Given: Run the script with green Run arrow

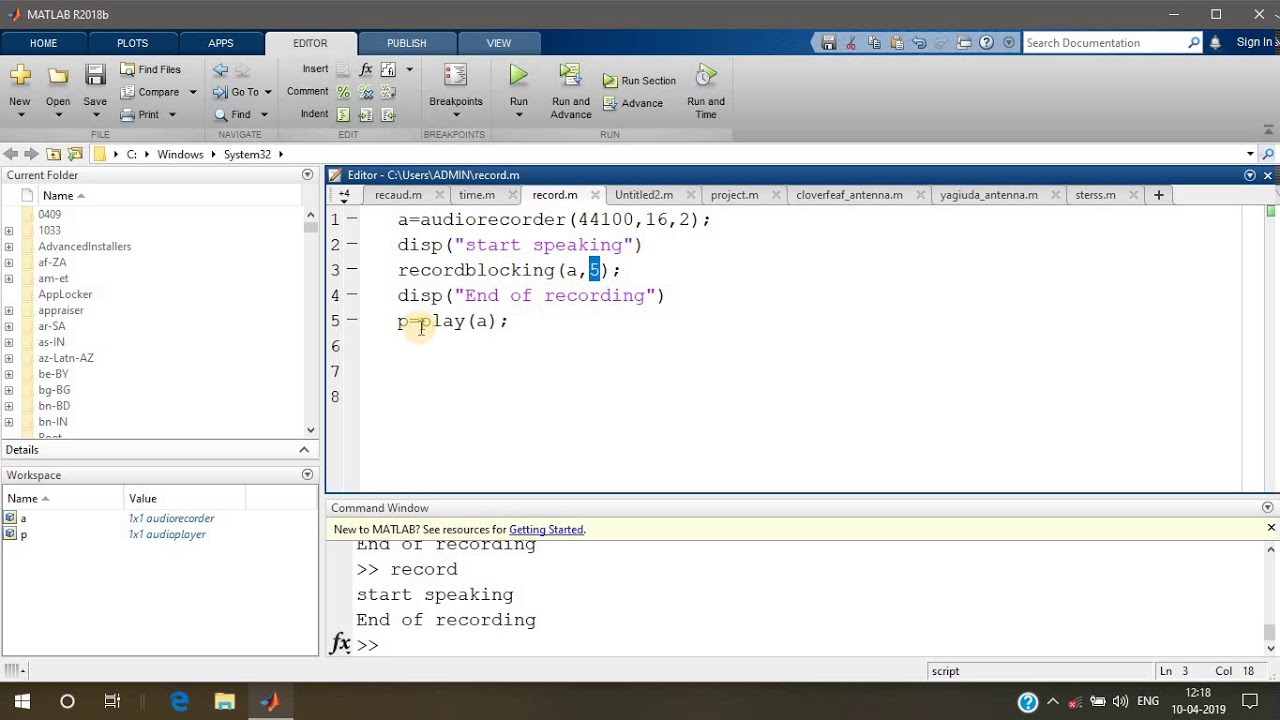Looking at the screenshot, I should pyautogui.click(x=518, y=75).
